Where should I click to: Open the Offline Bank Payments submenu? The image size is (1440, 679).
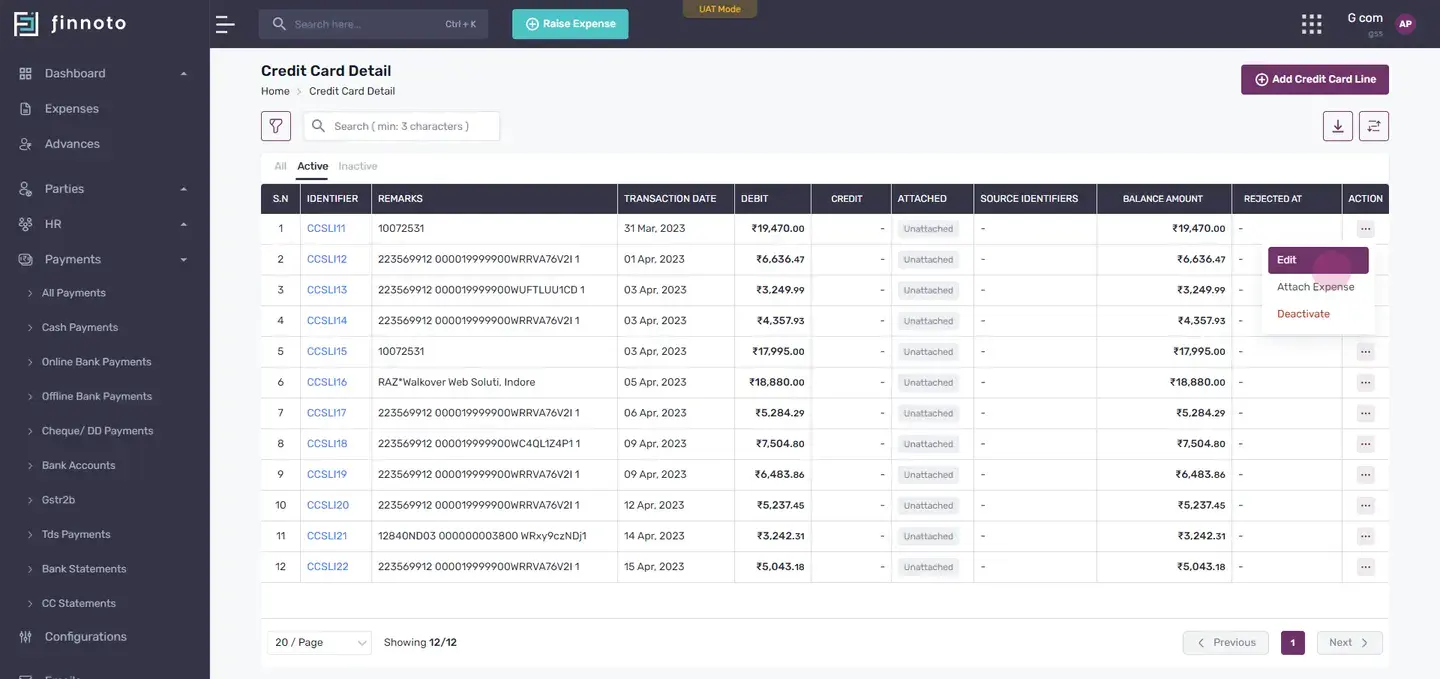click(97, 396)
